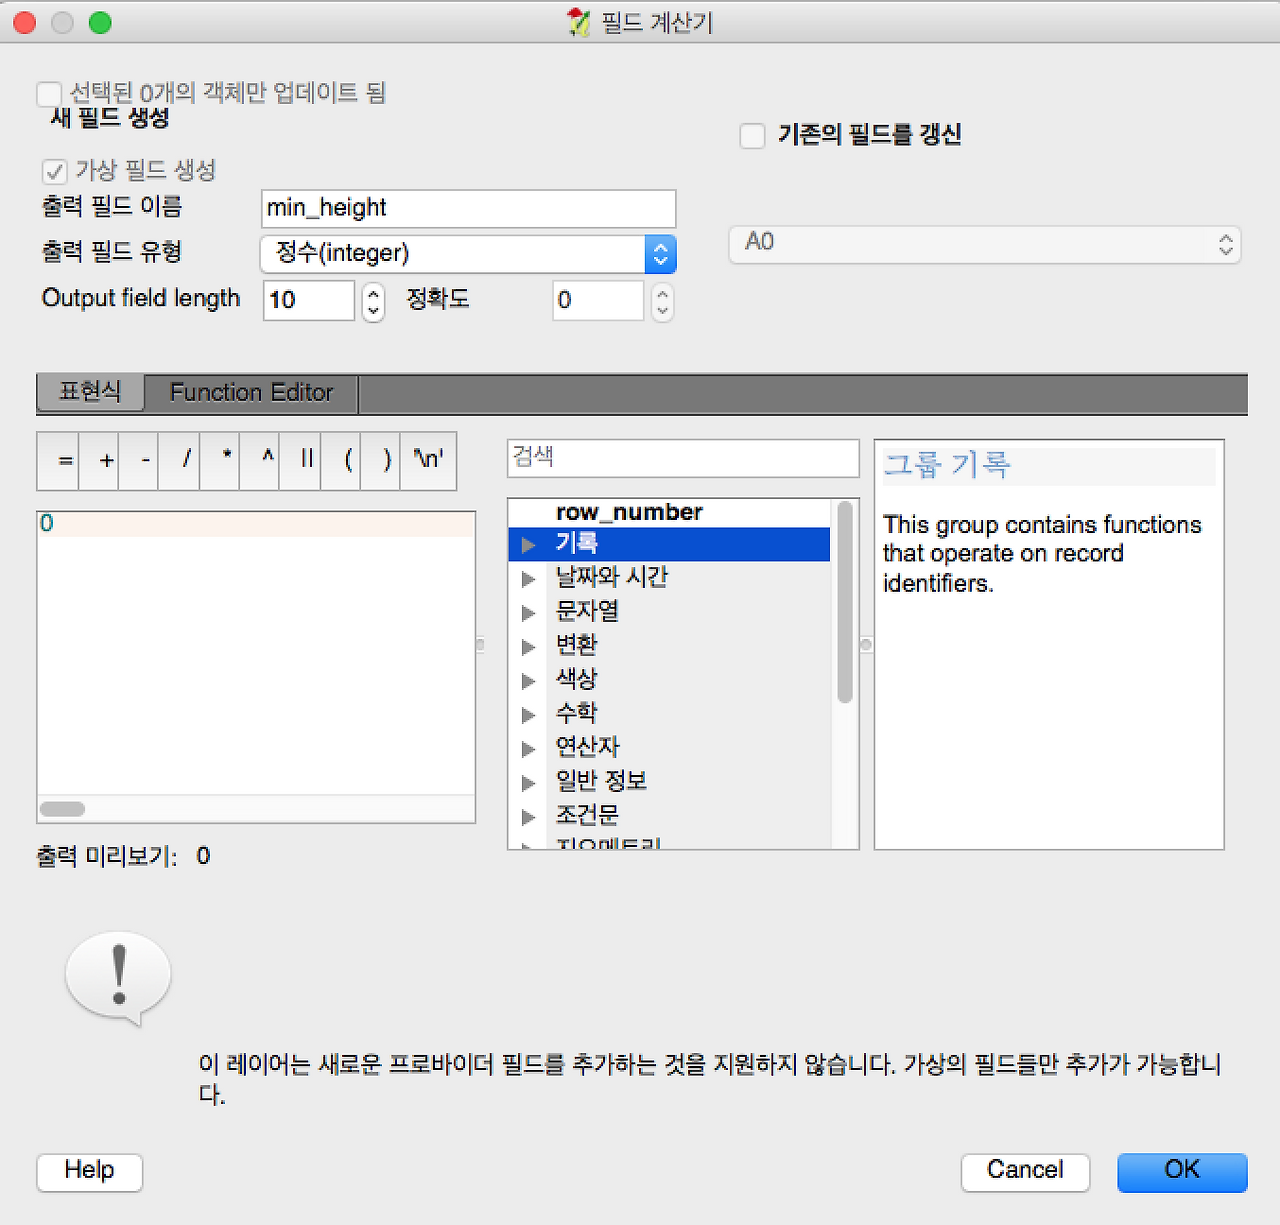Select the 표현식 tab
Screen dimensions: 1280x1225
coord(90,392)
